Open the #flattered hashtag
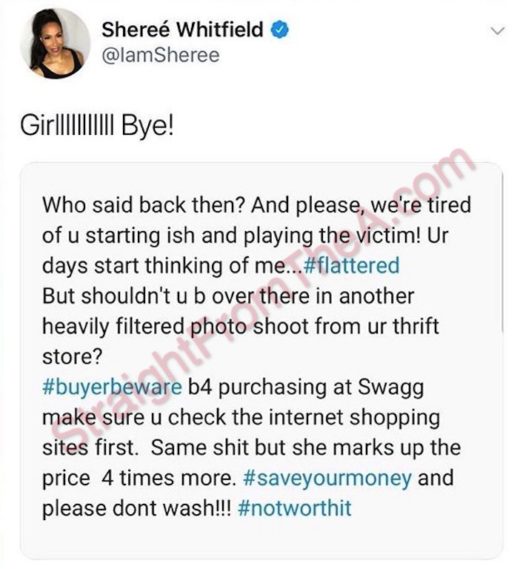 tap(351, 265)
